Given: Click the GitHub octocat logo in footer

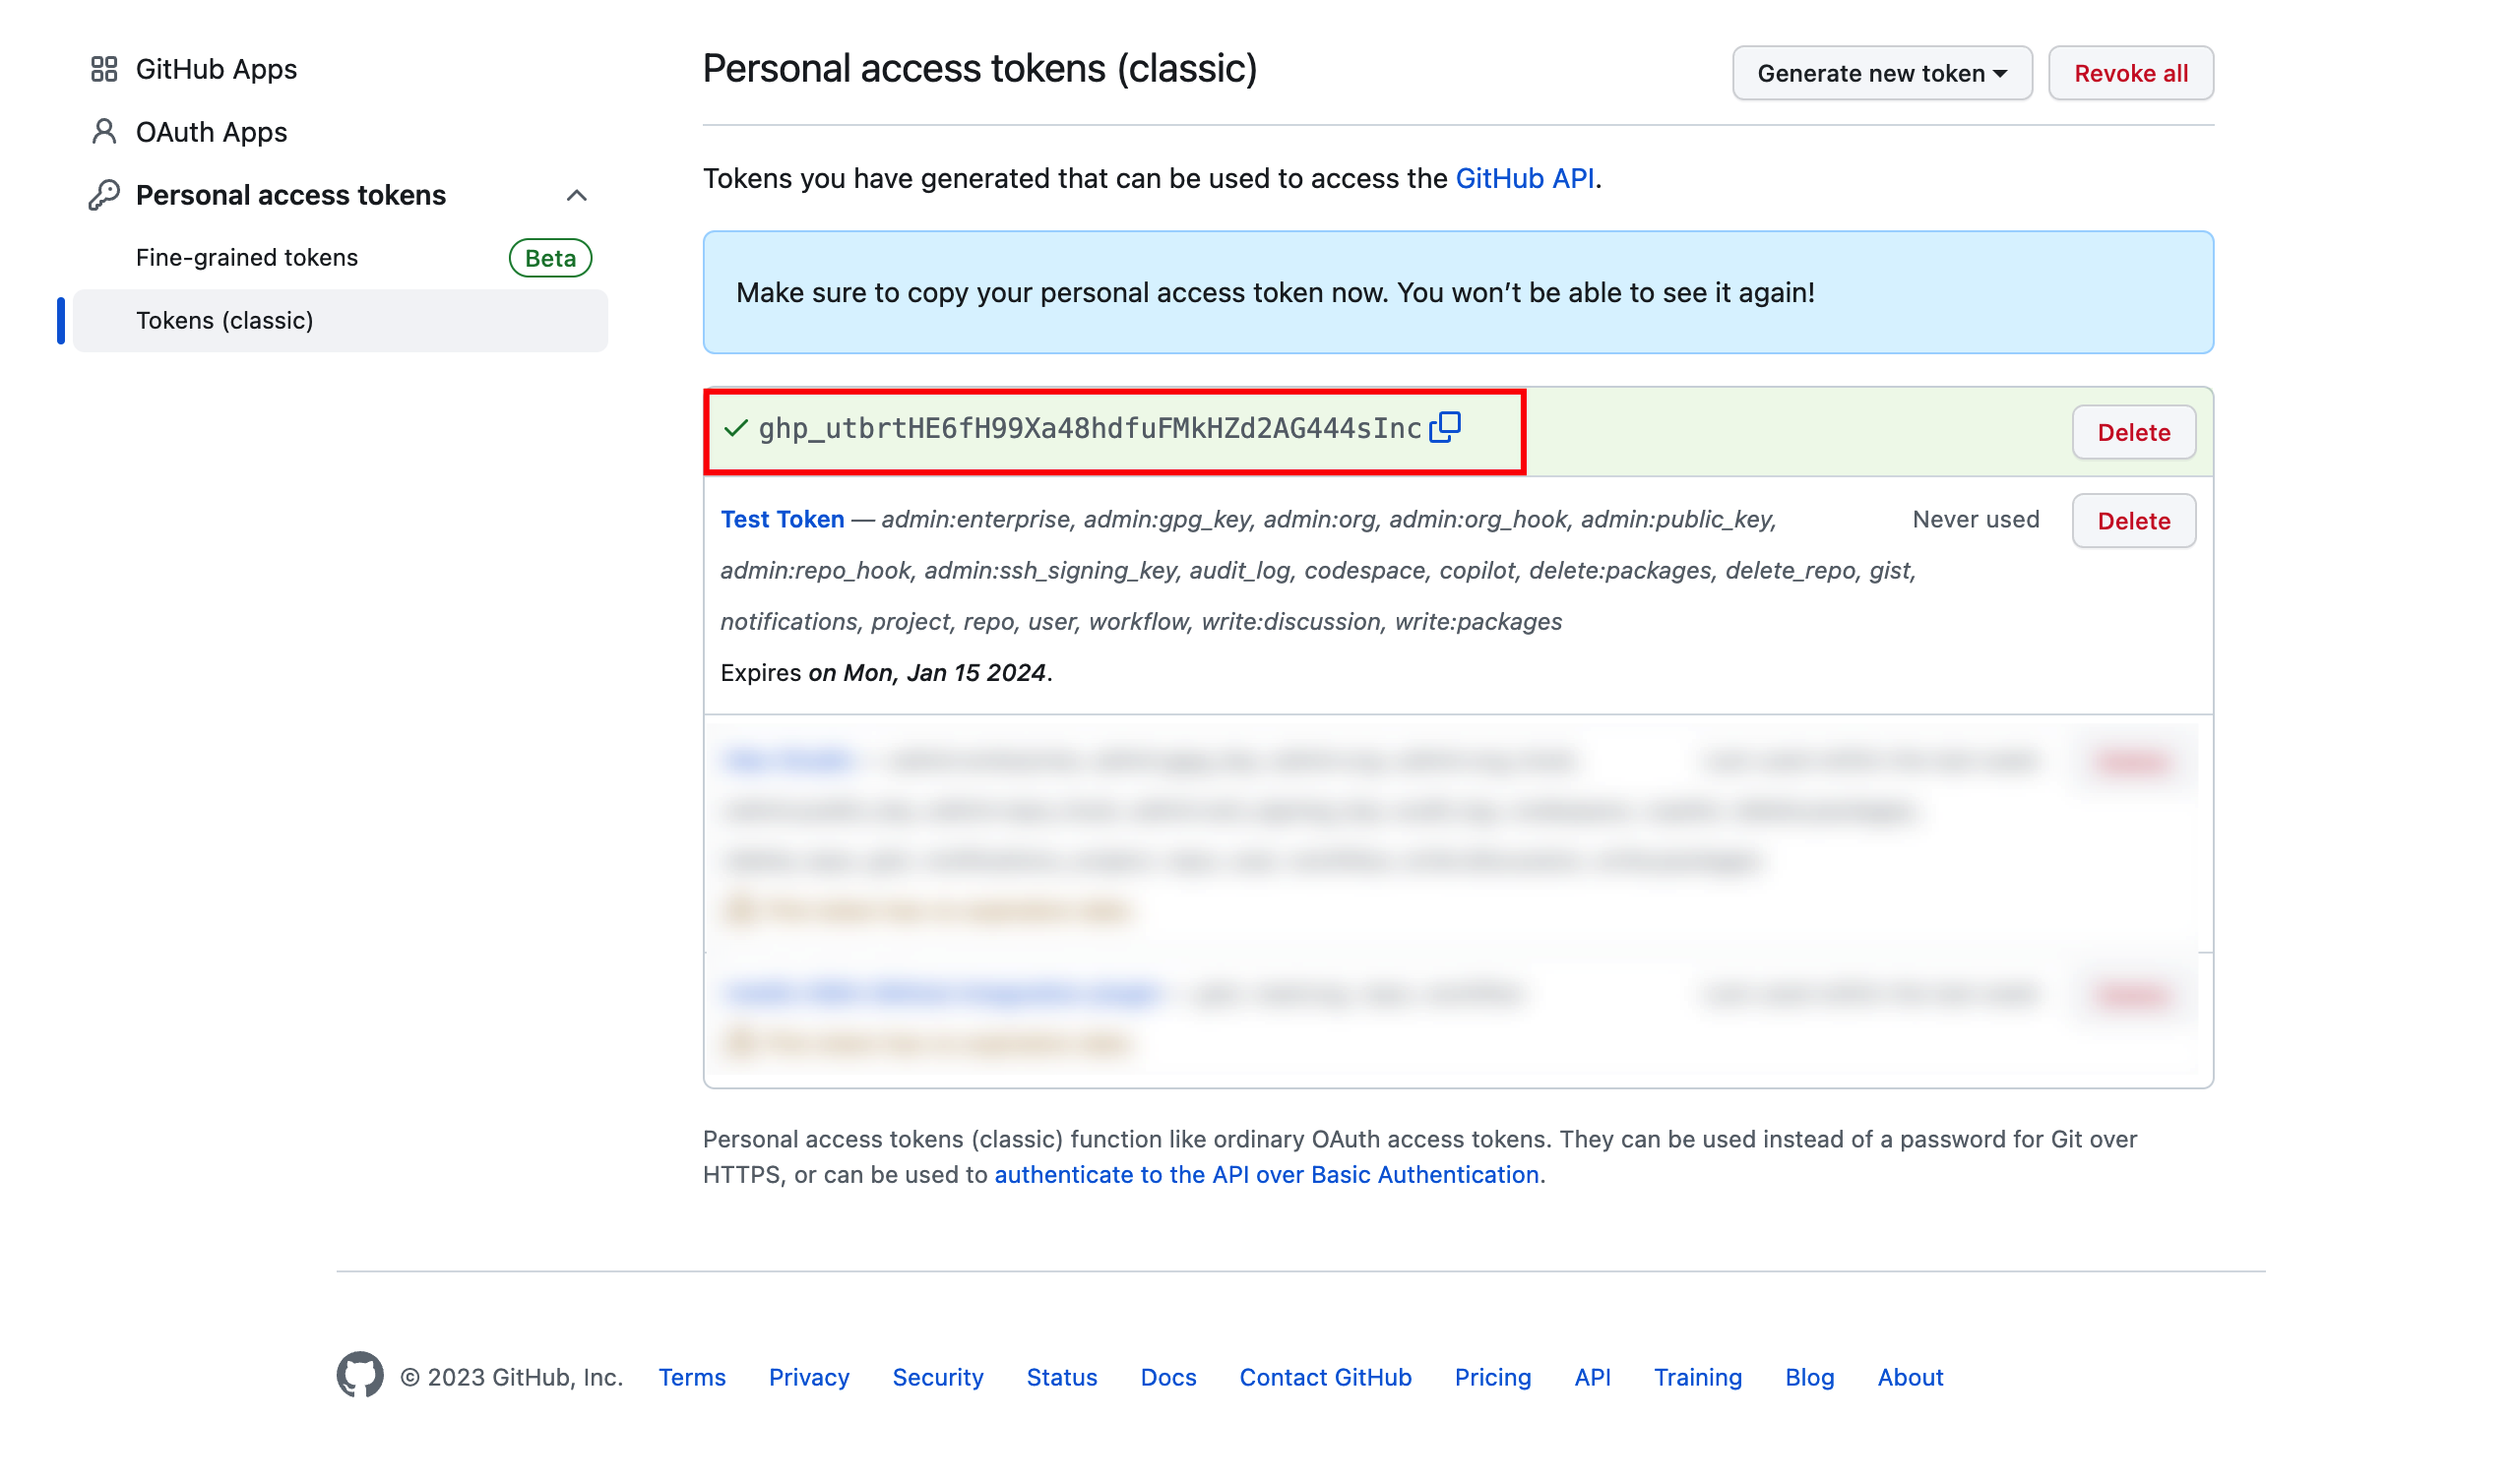Looking at the screenshot, I should click(359, 1376).
